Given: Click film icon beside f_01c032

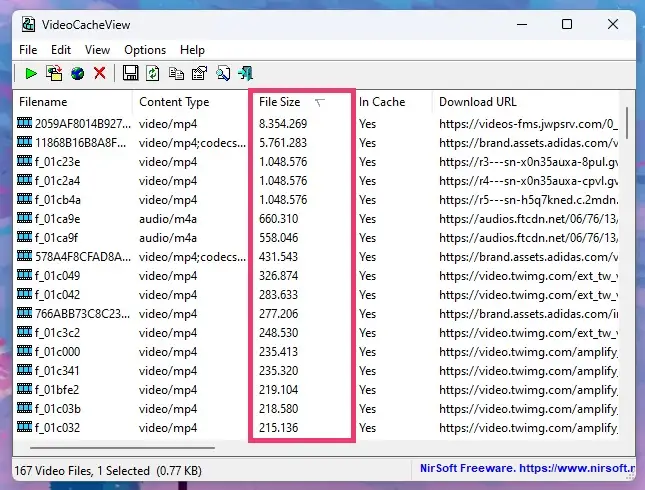Looking at the screenshot, I should (x=24, y=427).
